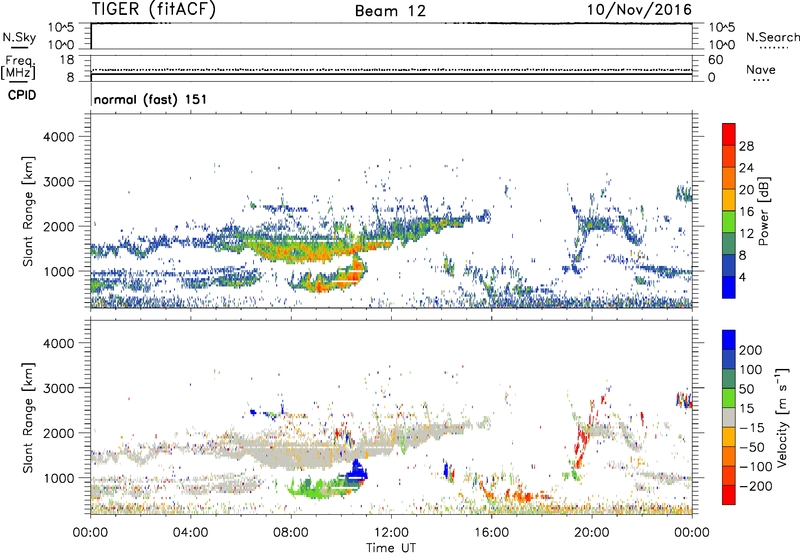Click the 12:00 time tick label

[x=391, y=533]
